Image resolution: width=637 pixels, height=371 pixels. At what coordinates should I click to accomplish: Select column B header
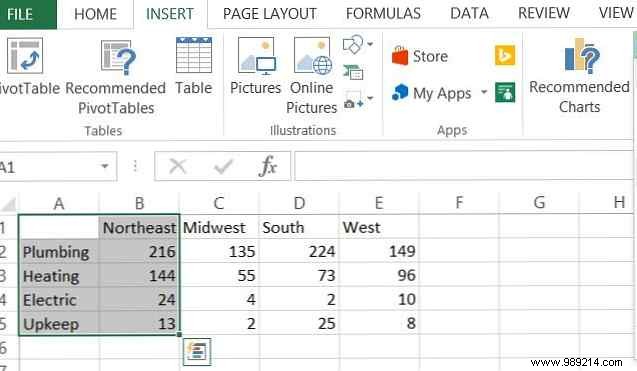point(139,203)
